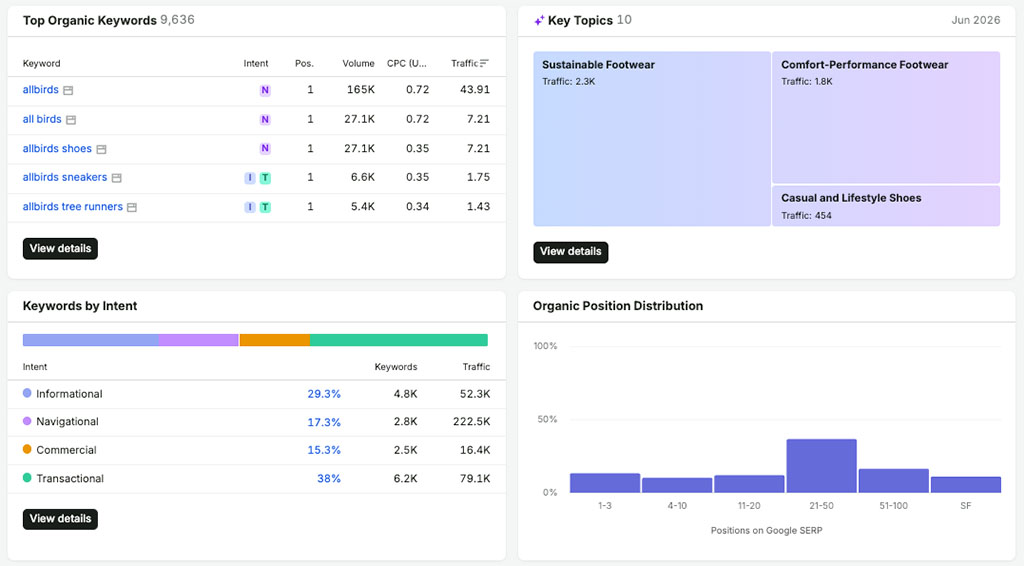Open the allbirds shoes keyword link
1024x566 pixels.
pos(57,149)
